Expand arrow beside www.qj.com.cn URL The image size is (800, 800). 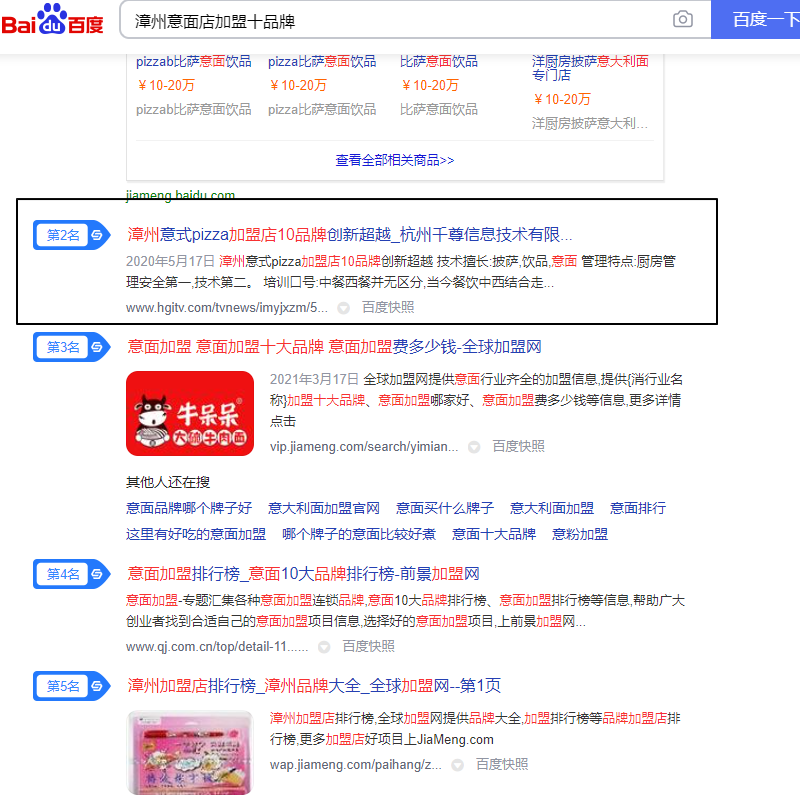pos(324,647)
